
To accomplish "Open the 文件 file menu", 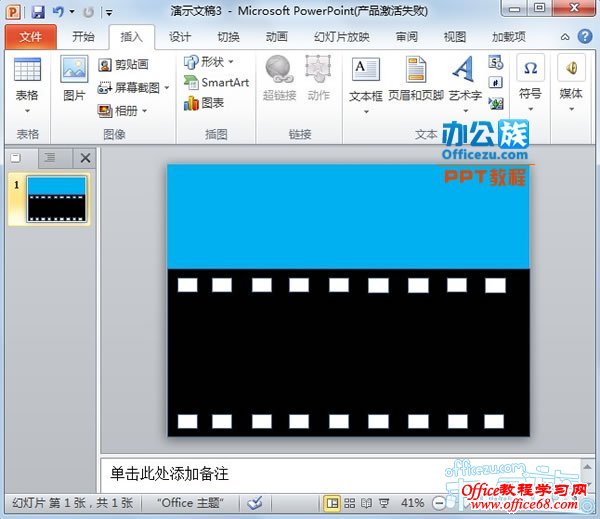I will tap(31, 37).
